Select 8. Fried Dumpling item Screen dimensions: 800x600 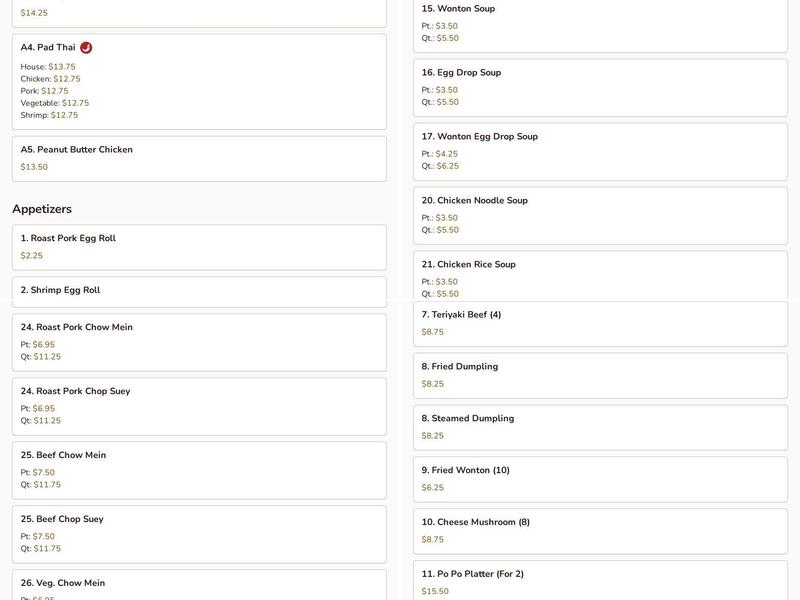600,375
